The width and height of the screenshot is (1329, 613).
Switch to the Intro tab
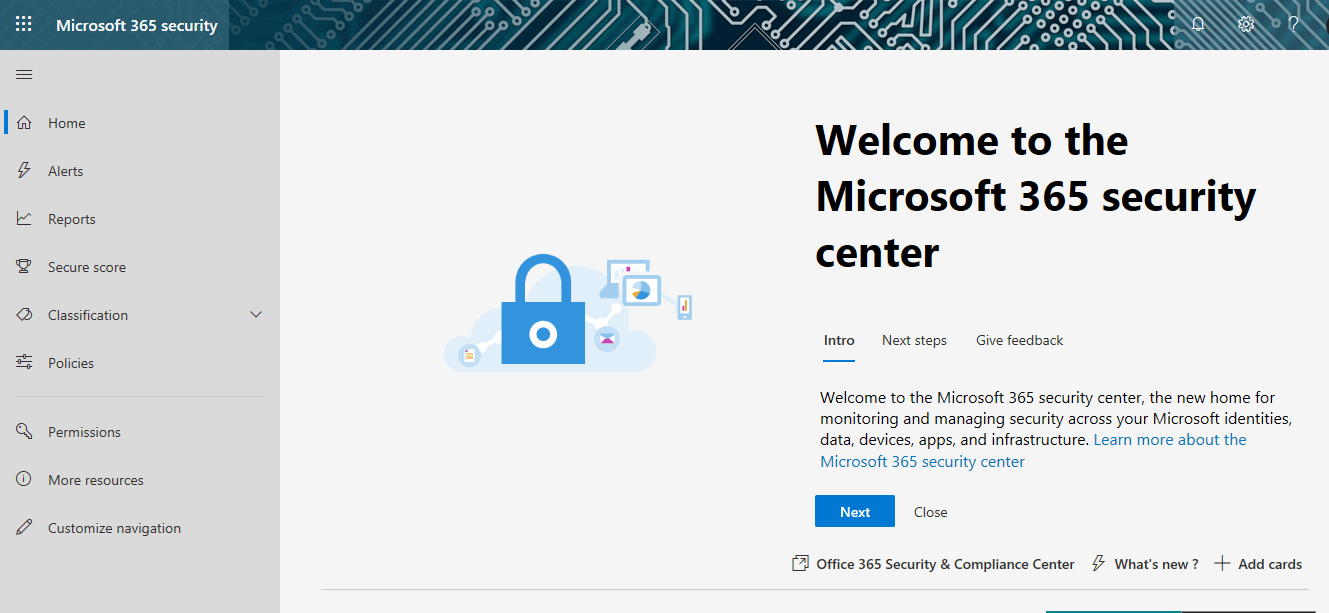(x=839, y=341)
